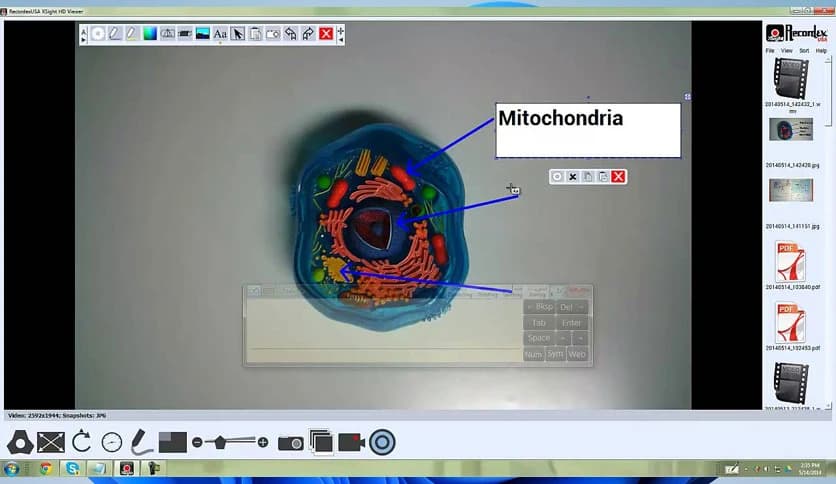Click the Recordex app taskbar icon
The width and height of the screenshot is (836, 484).
point(126,469)
